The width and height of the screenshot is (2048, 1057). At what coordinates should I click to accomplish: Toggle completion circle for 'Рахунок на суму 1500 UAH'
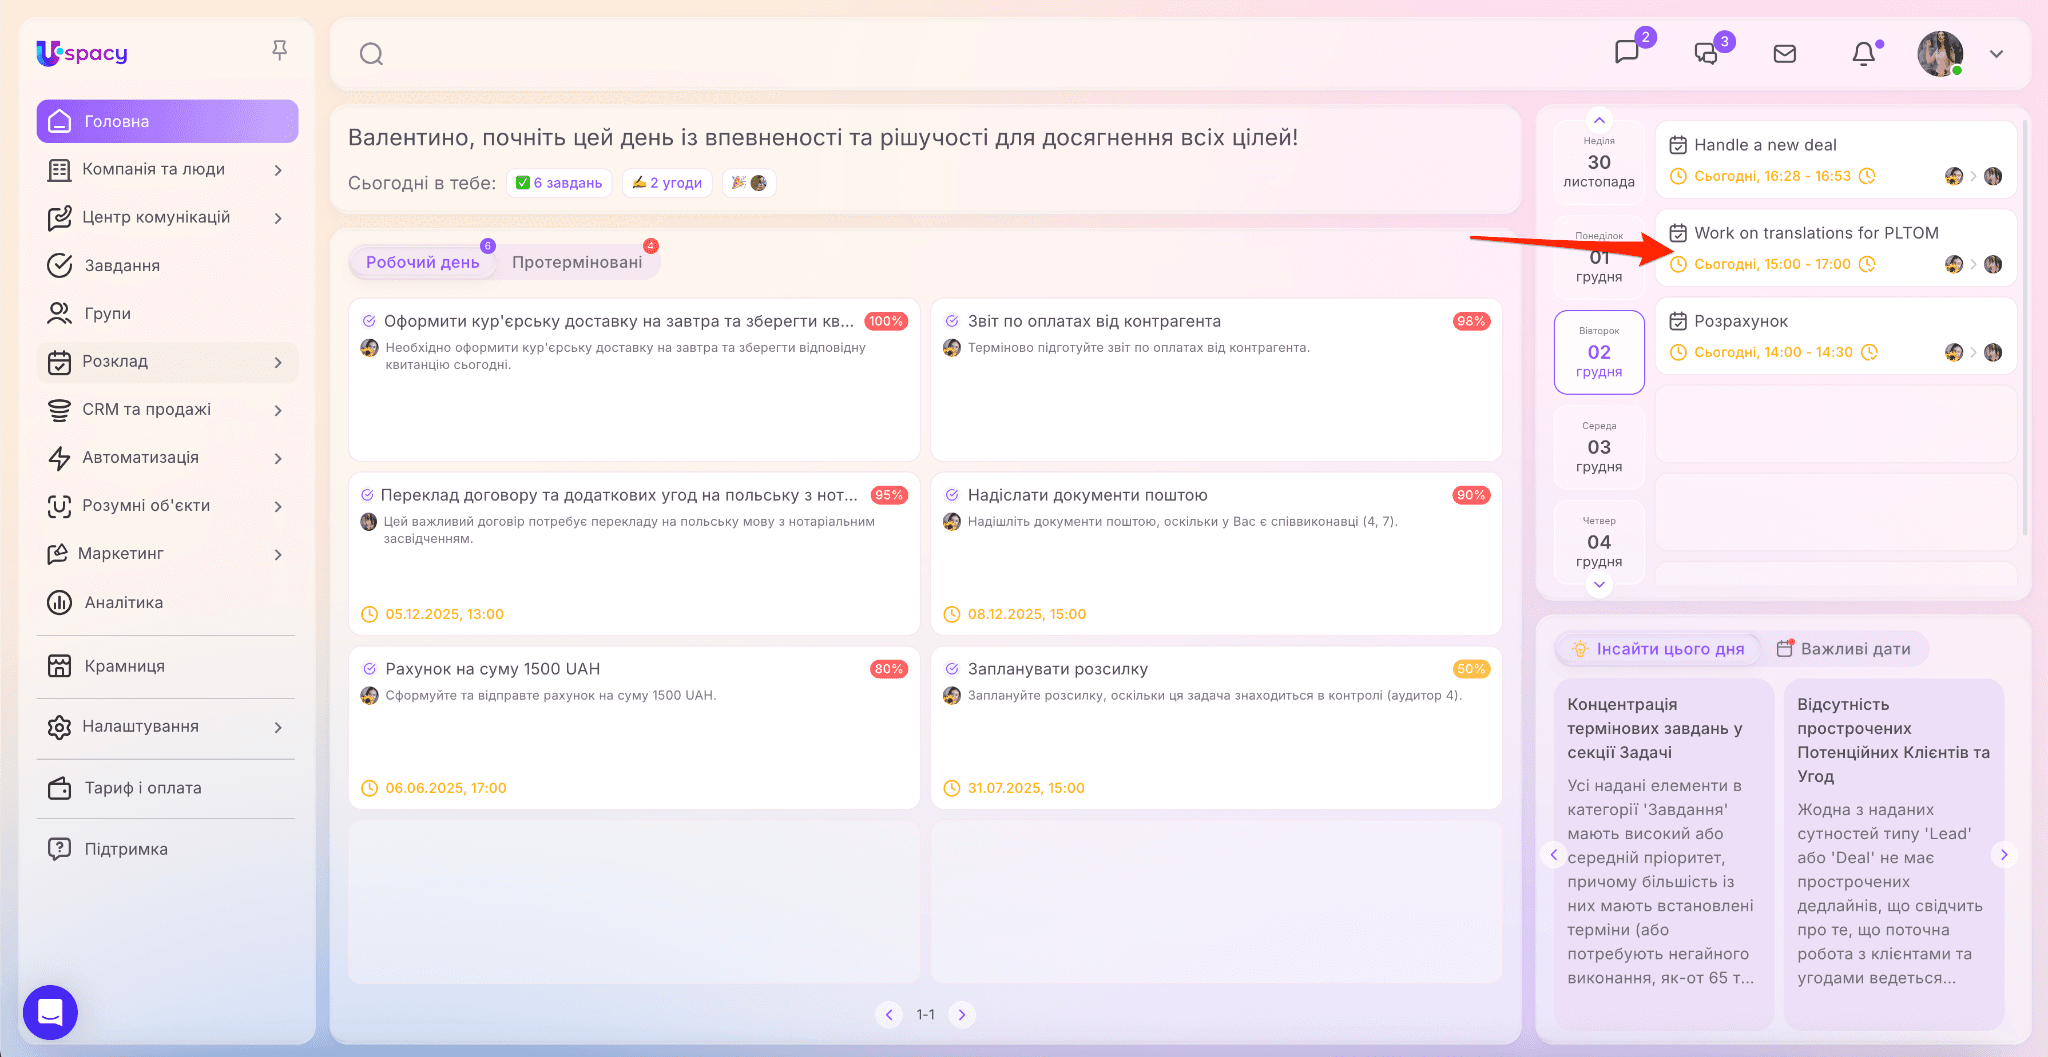[369, 669]
